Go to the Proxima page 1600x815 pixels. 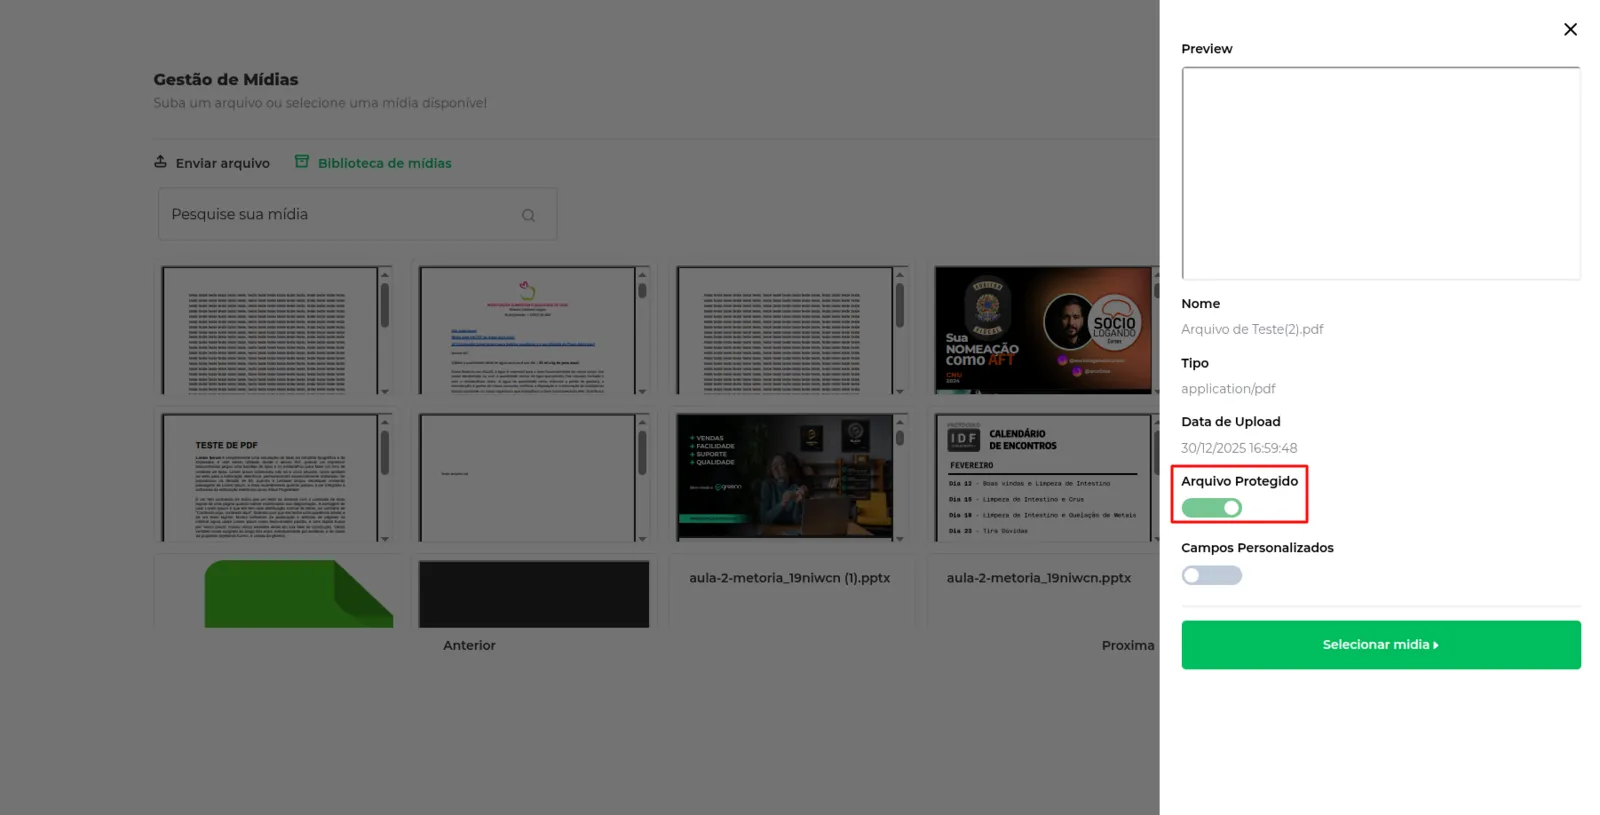pyautogui.click(x=1128, y=646)
